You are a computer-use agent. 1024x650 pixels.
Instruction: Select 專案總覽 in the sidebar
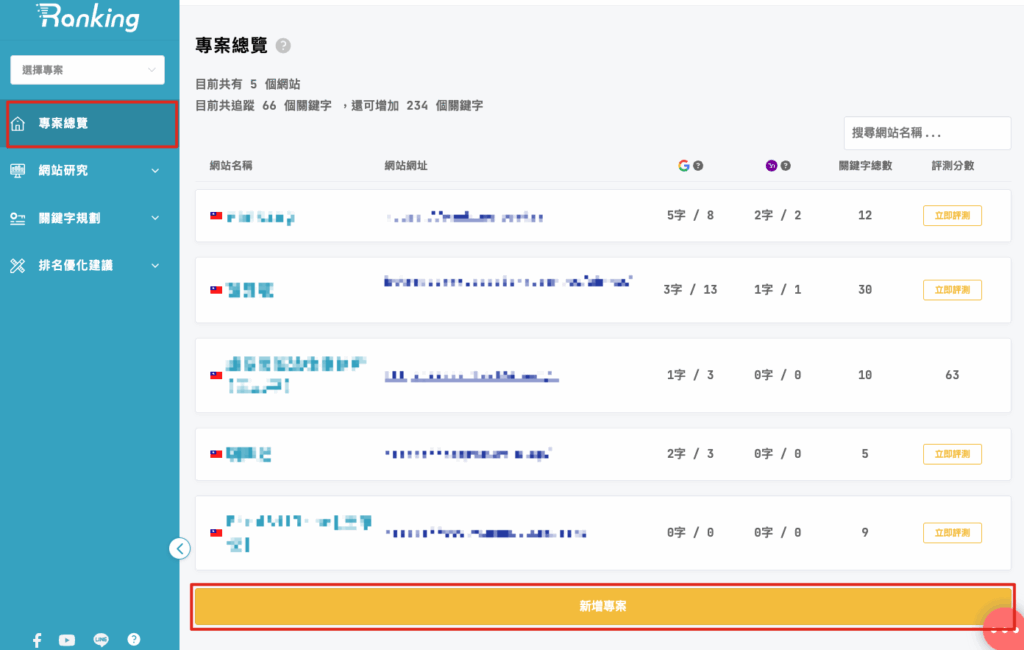point(91,124)
